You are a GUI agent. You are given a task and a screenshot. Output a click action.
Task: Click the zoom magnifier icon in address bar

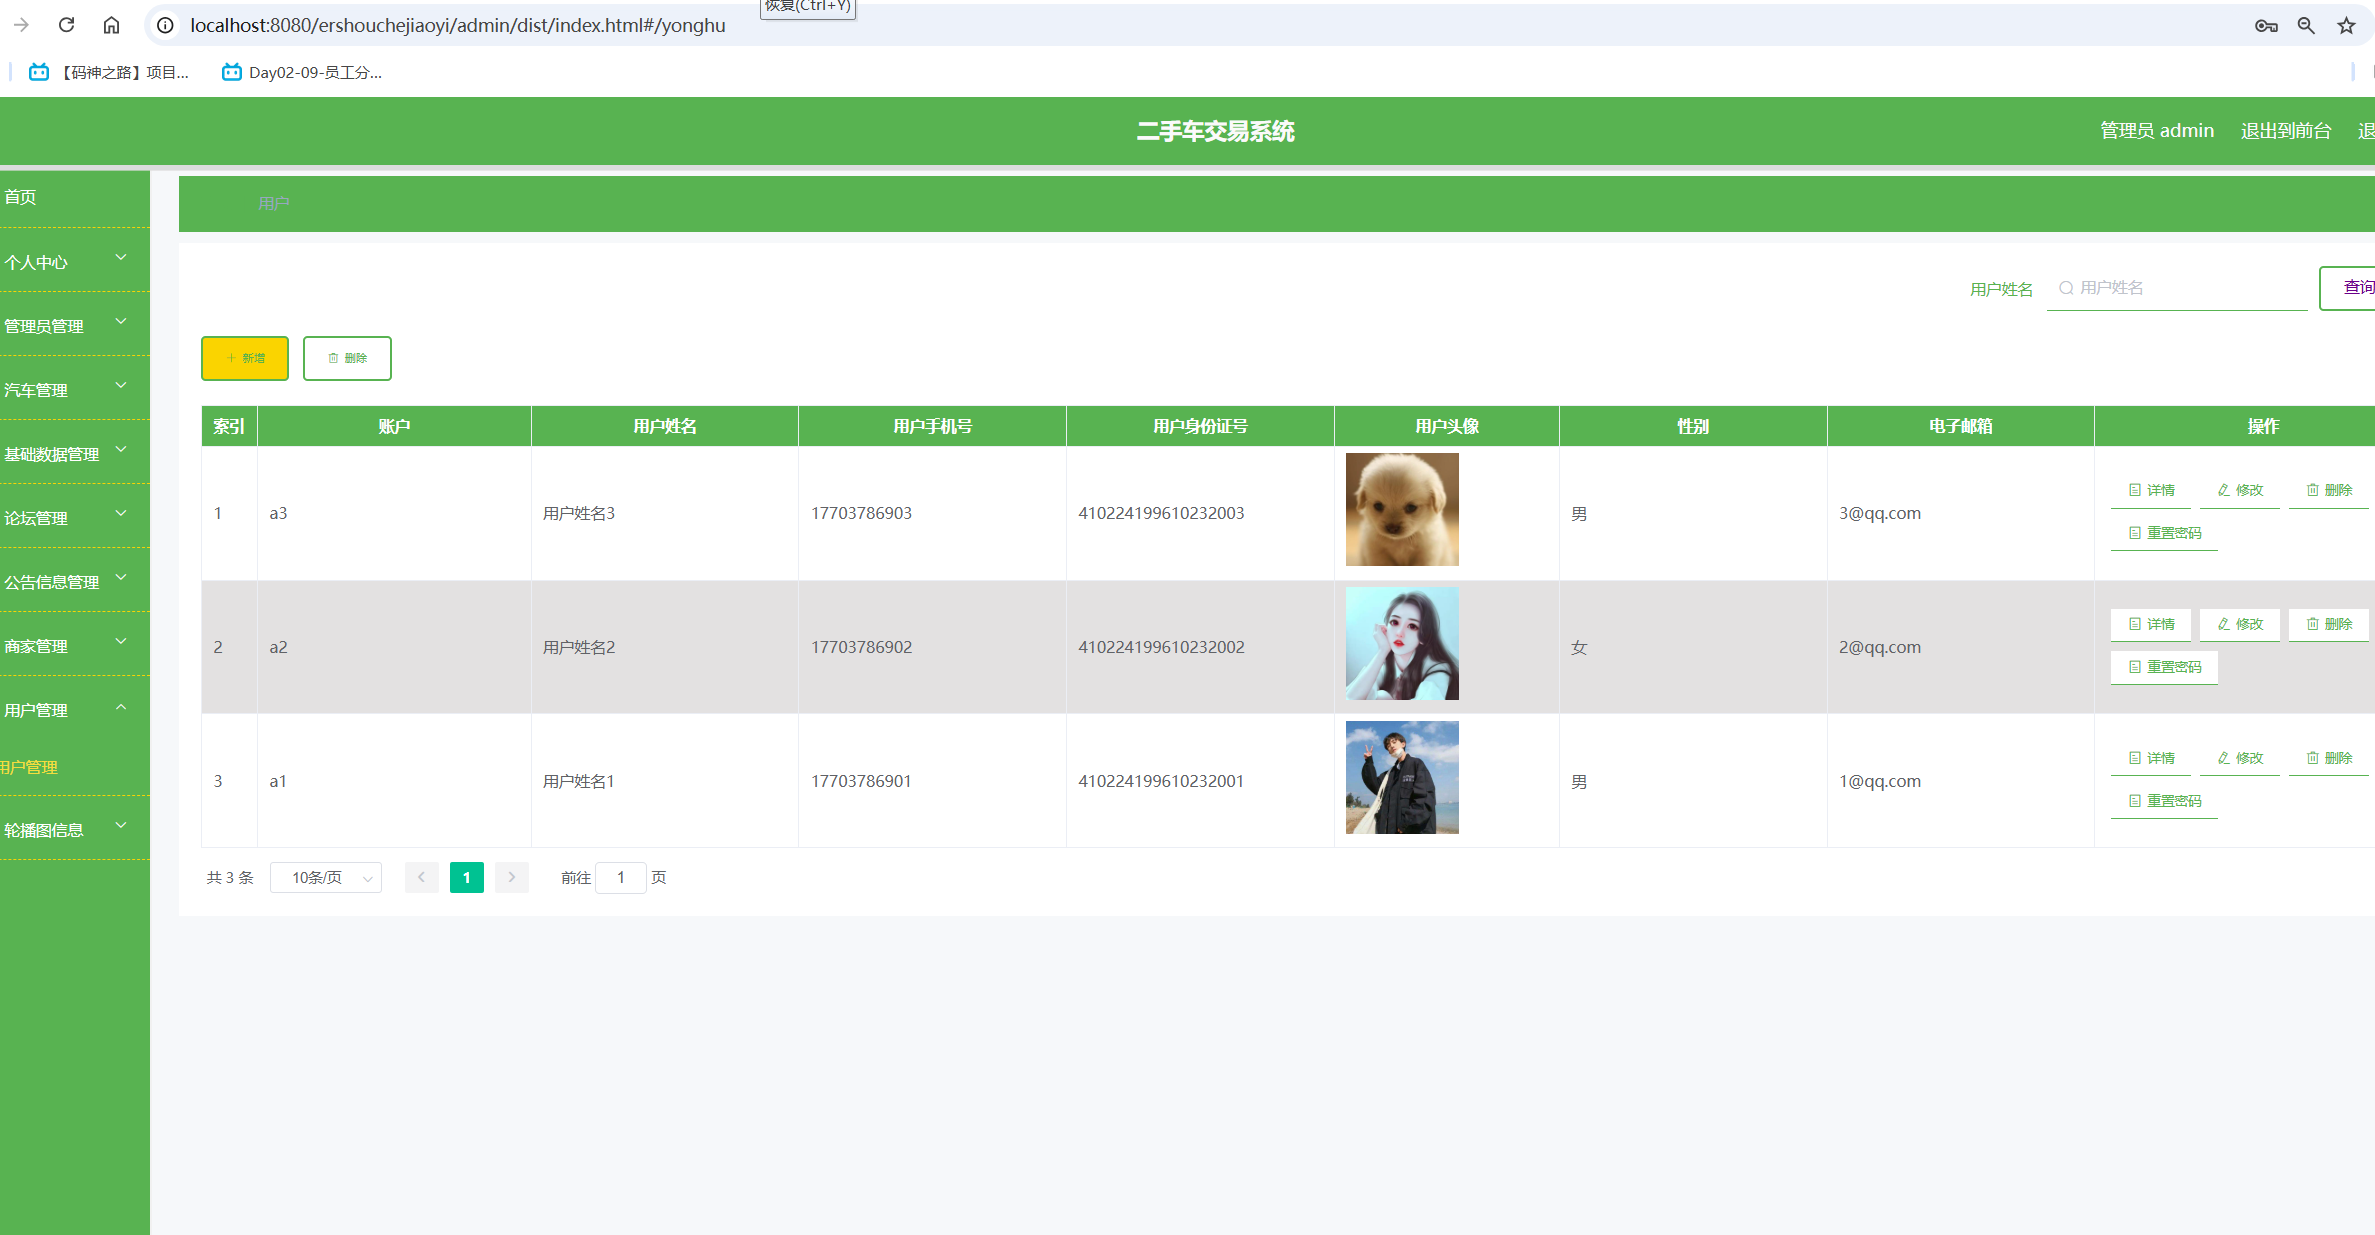click(x=2306, y=26)
